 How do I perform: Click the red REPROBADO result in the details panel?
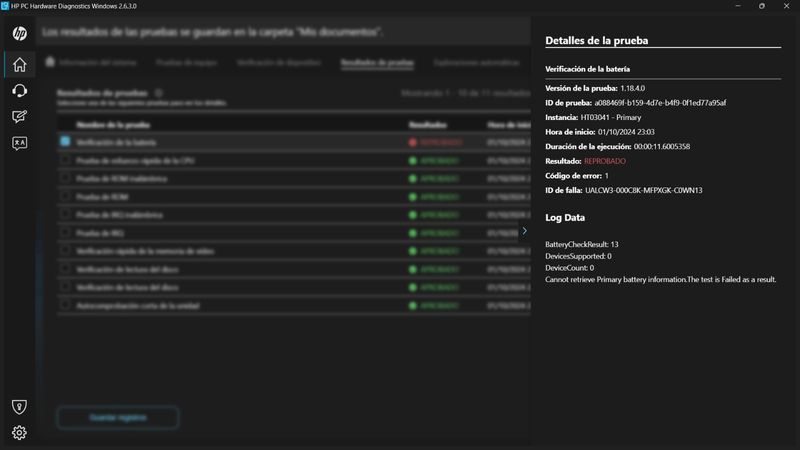[605, 161]
